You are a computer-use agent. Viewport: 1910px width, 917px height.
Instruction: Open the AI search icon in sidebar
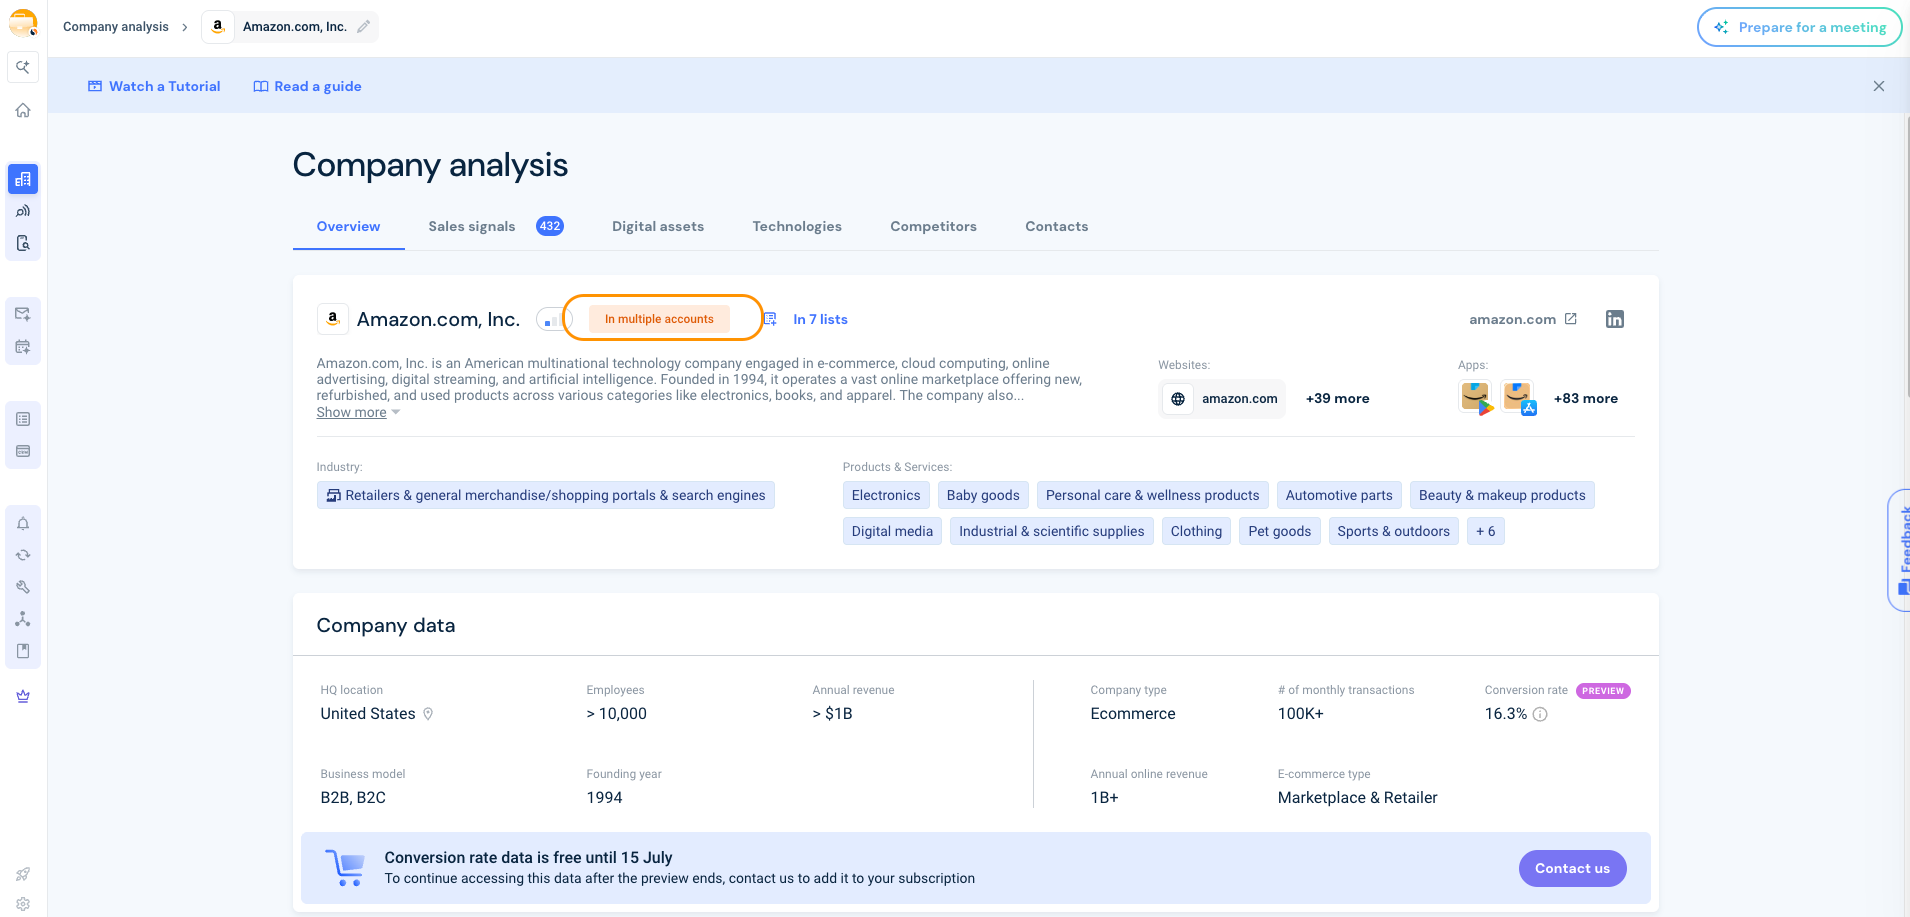[23, 67]
